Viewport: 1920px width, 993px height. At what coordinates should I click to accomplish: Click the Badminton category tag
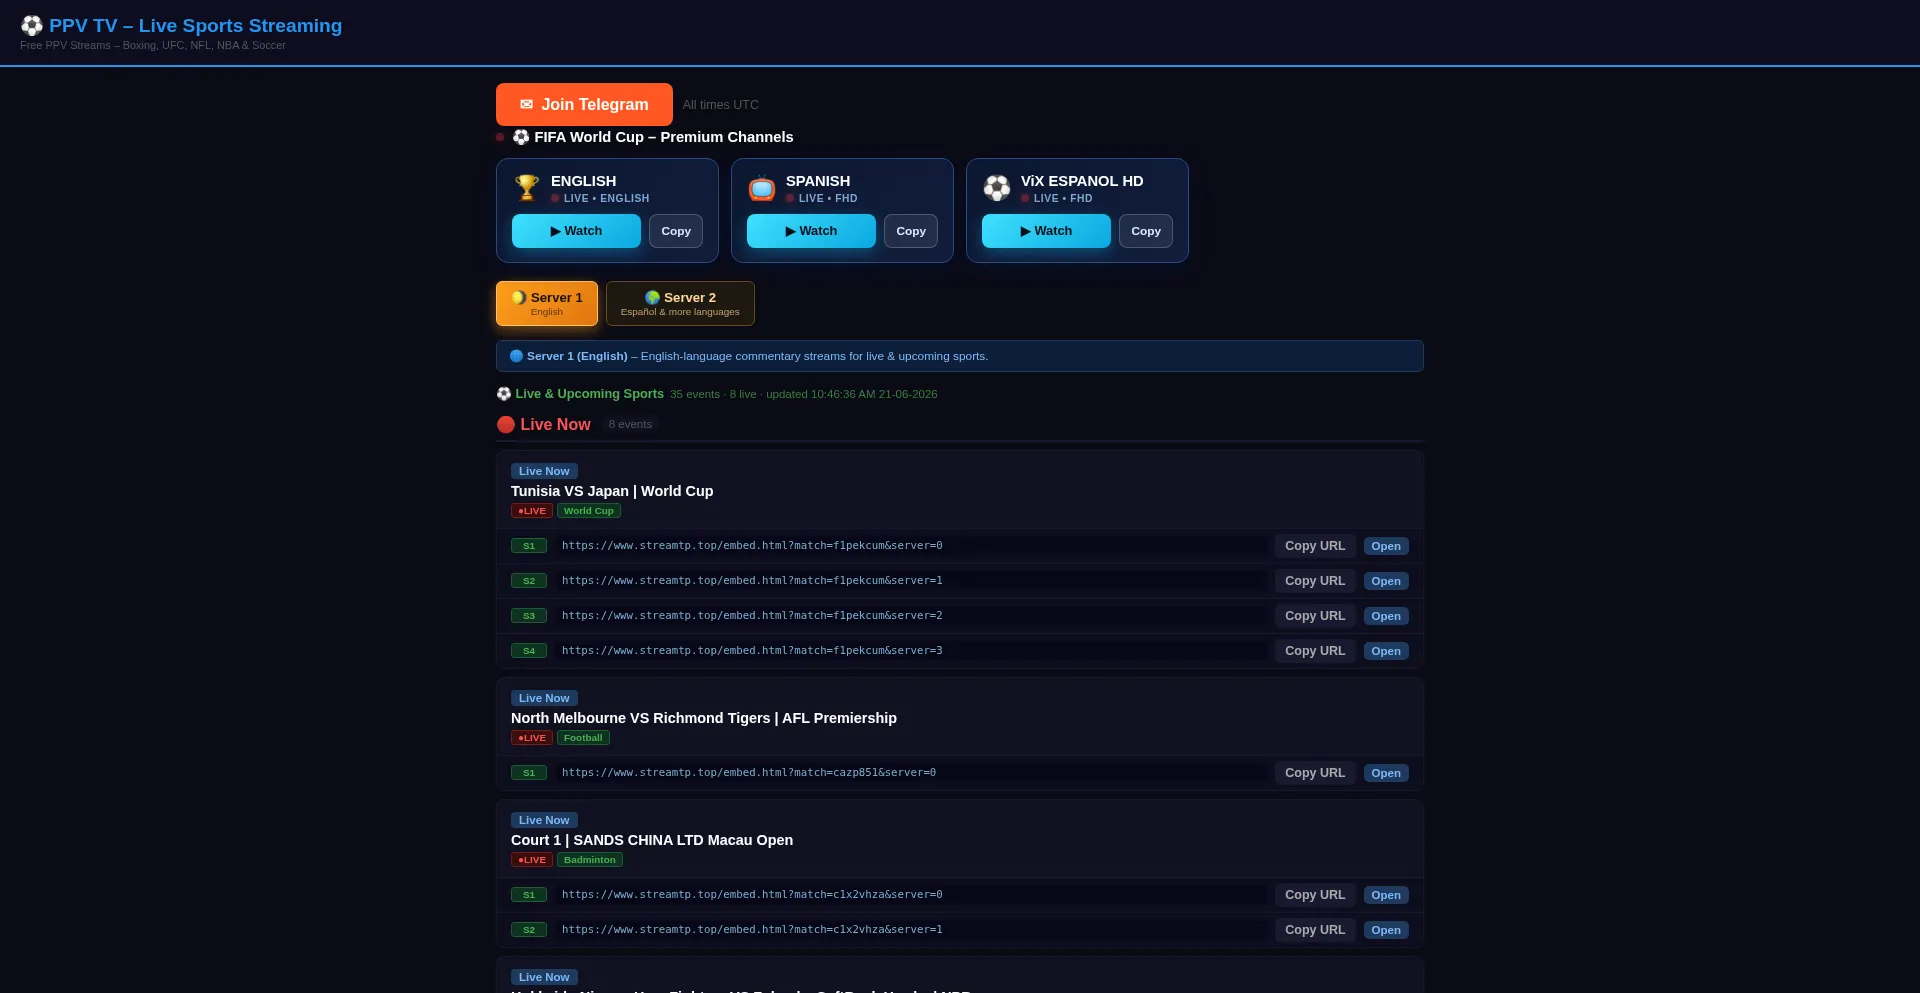[590, 860]
